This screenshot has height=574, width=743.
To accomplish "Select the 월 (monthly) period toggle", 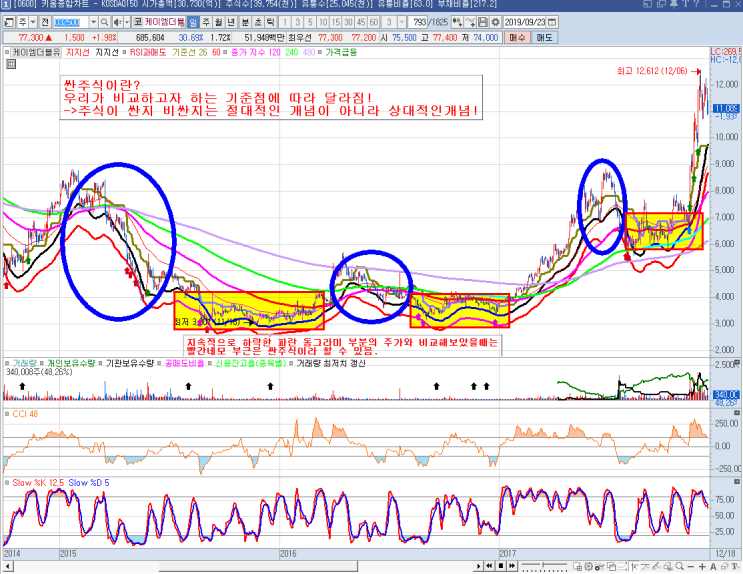I will tap(218, 22).
